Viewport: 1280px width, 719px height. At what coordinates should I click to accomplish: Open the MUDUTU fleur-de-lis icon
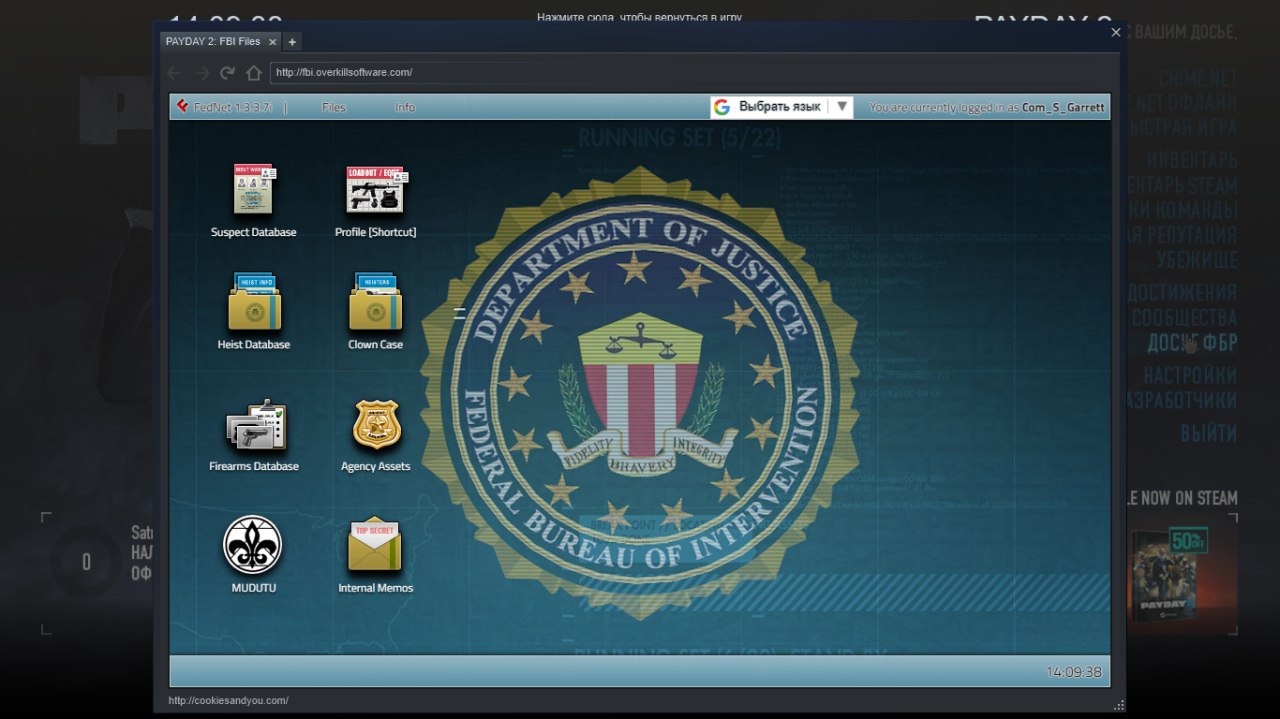click(252, 545)
